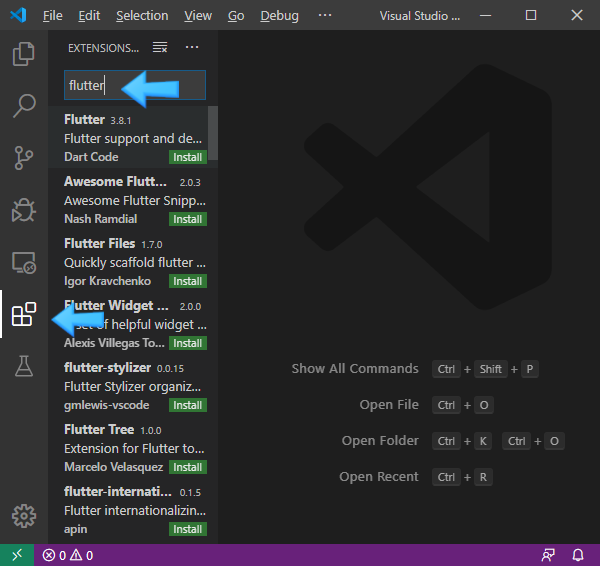The height and width of the screenshot is (566, 600).
Task: Open the Test flask view
Action: coord(24,366)
